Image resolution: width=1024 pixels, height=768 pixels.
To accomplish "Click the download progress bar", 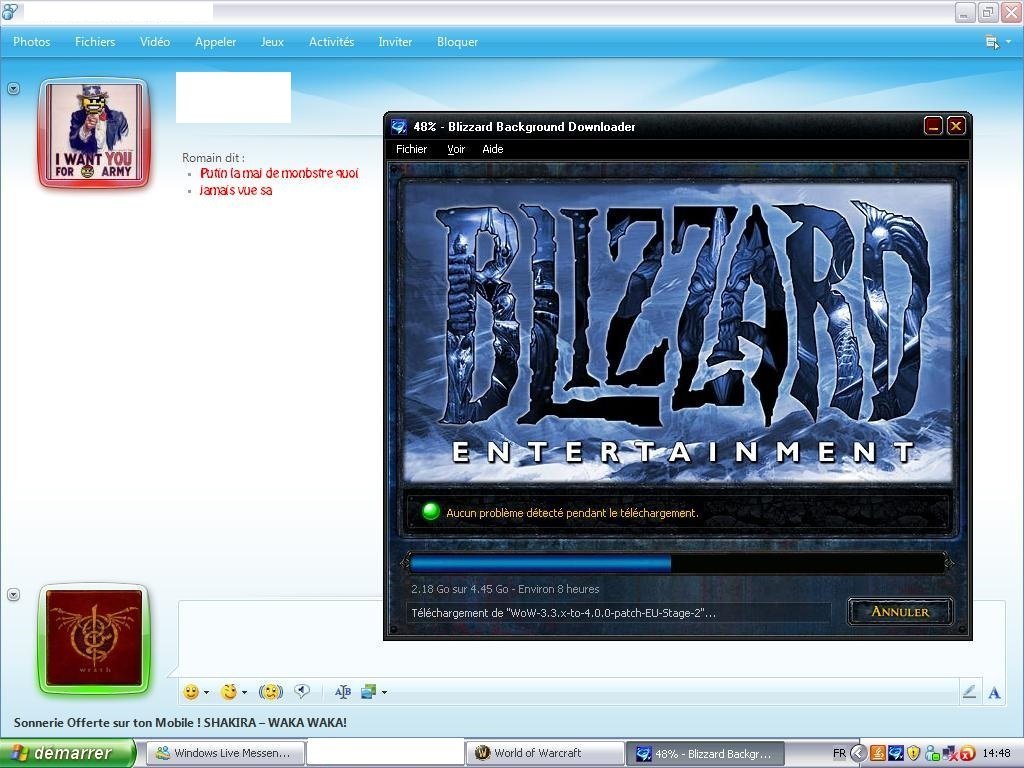I will pyautogui.click(x=678, y=563).
